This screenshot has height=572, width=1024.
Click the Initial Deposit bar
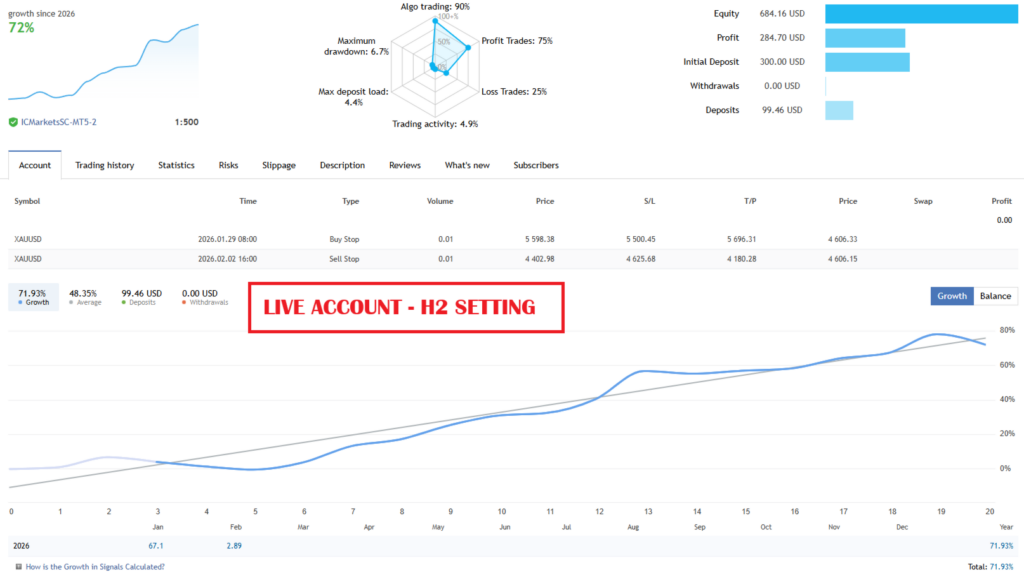point(867,62)
